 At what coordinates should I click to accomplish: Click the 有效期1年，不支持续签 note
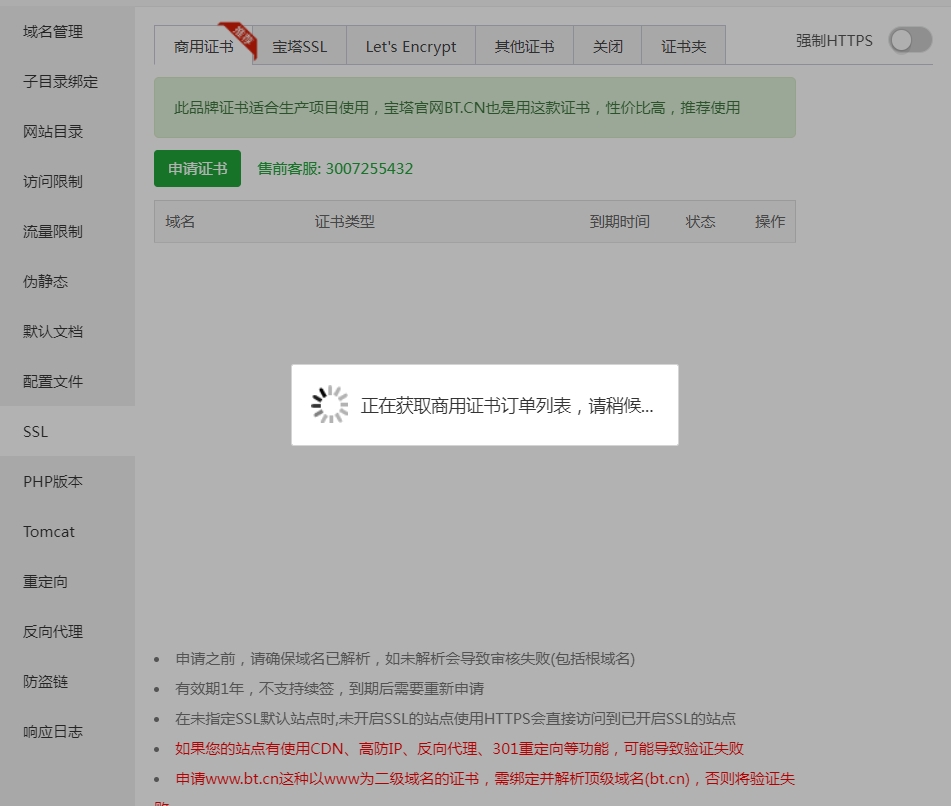coord(329,688)
